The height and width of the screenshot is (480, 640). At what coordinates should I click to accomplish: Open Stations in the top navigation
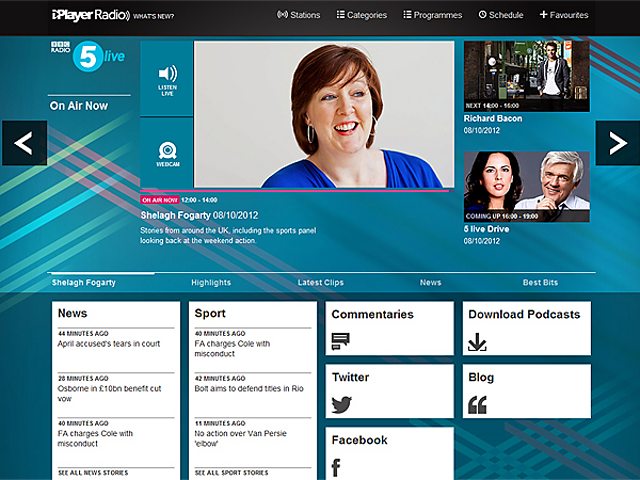[x=298, y=15]
